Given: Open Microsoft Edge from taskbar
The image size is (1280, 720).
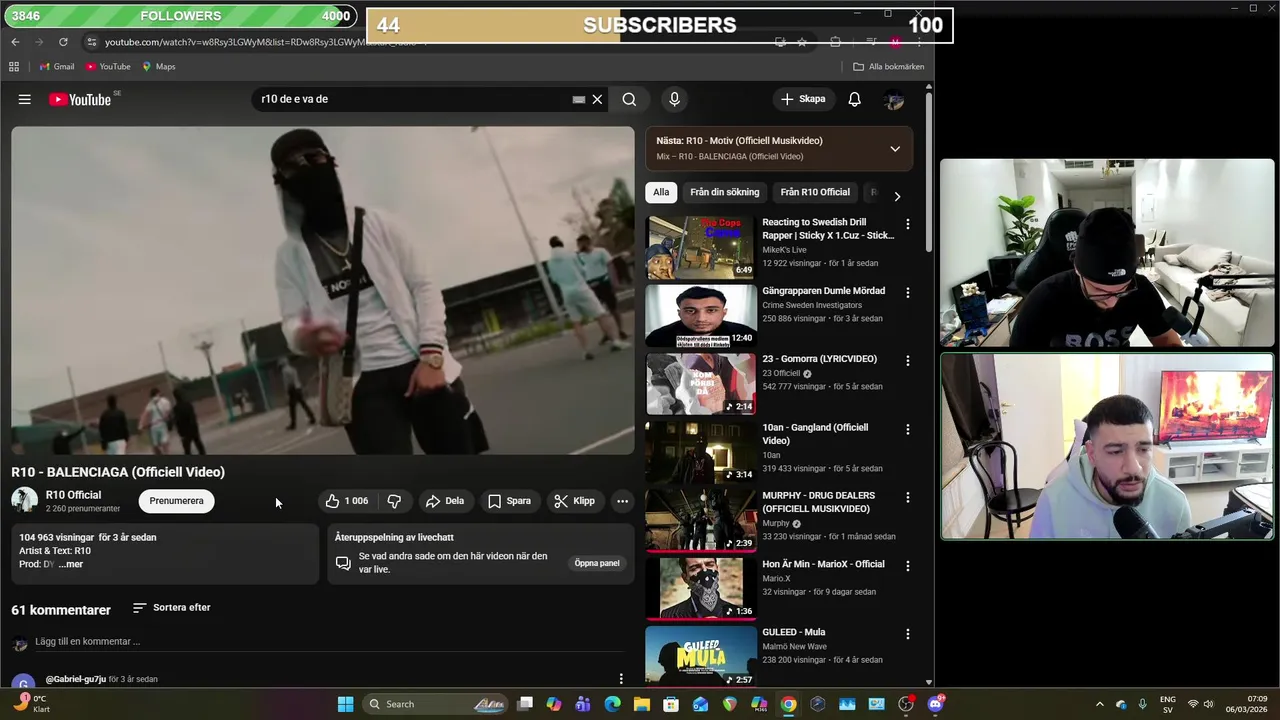Looking at the screenshot, I should click(613, 704).
